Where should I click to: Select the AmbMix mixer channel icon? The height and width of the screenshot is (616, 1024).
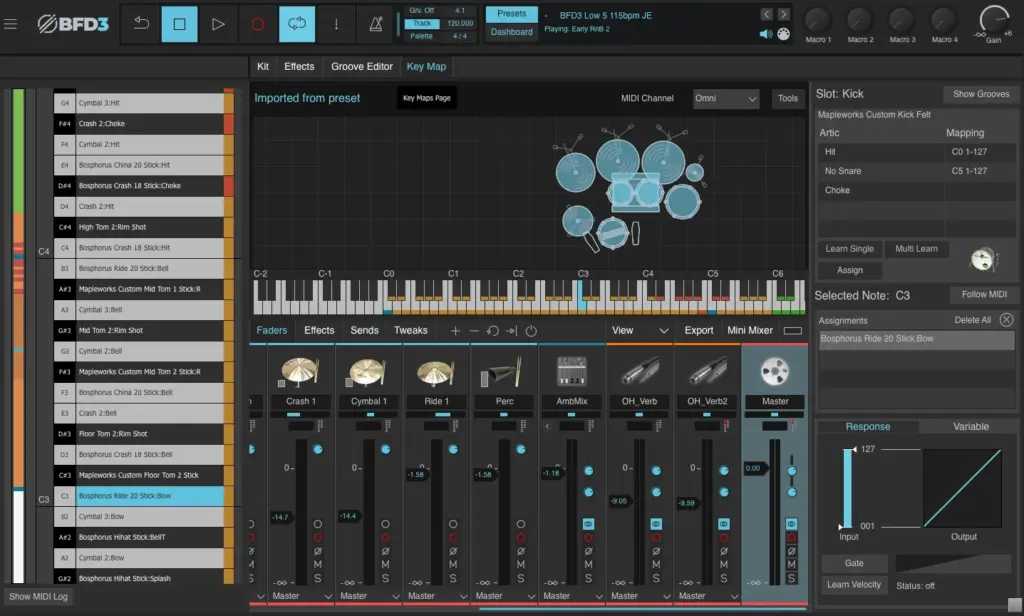[571, 372]
